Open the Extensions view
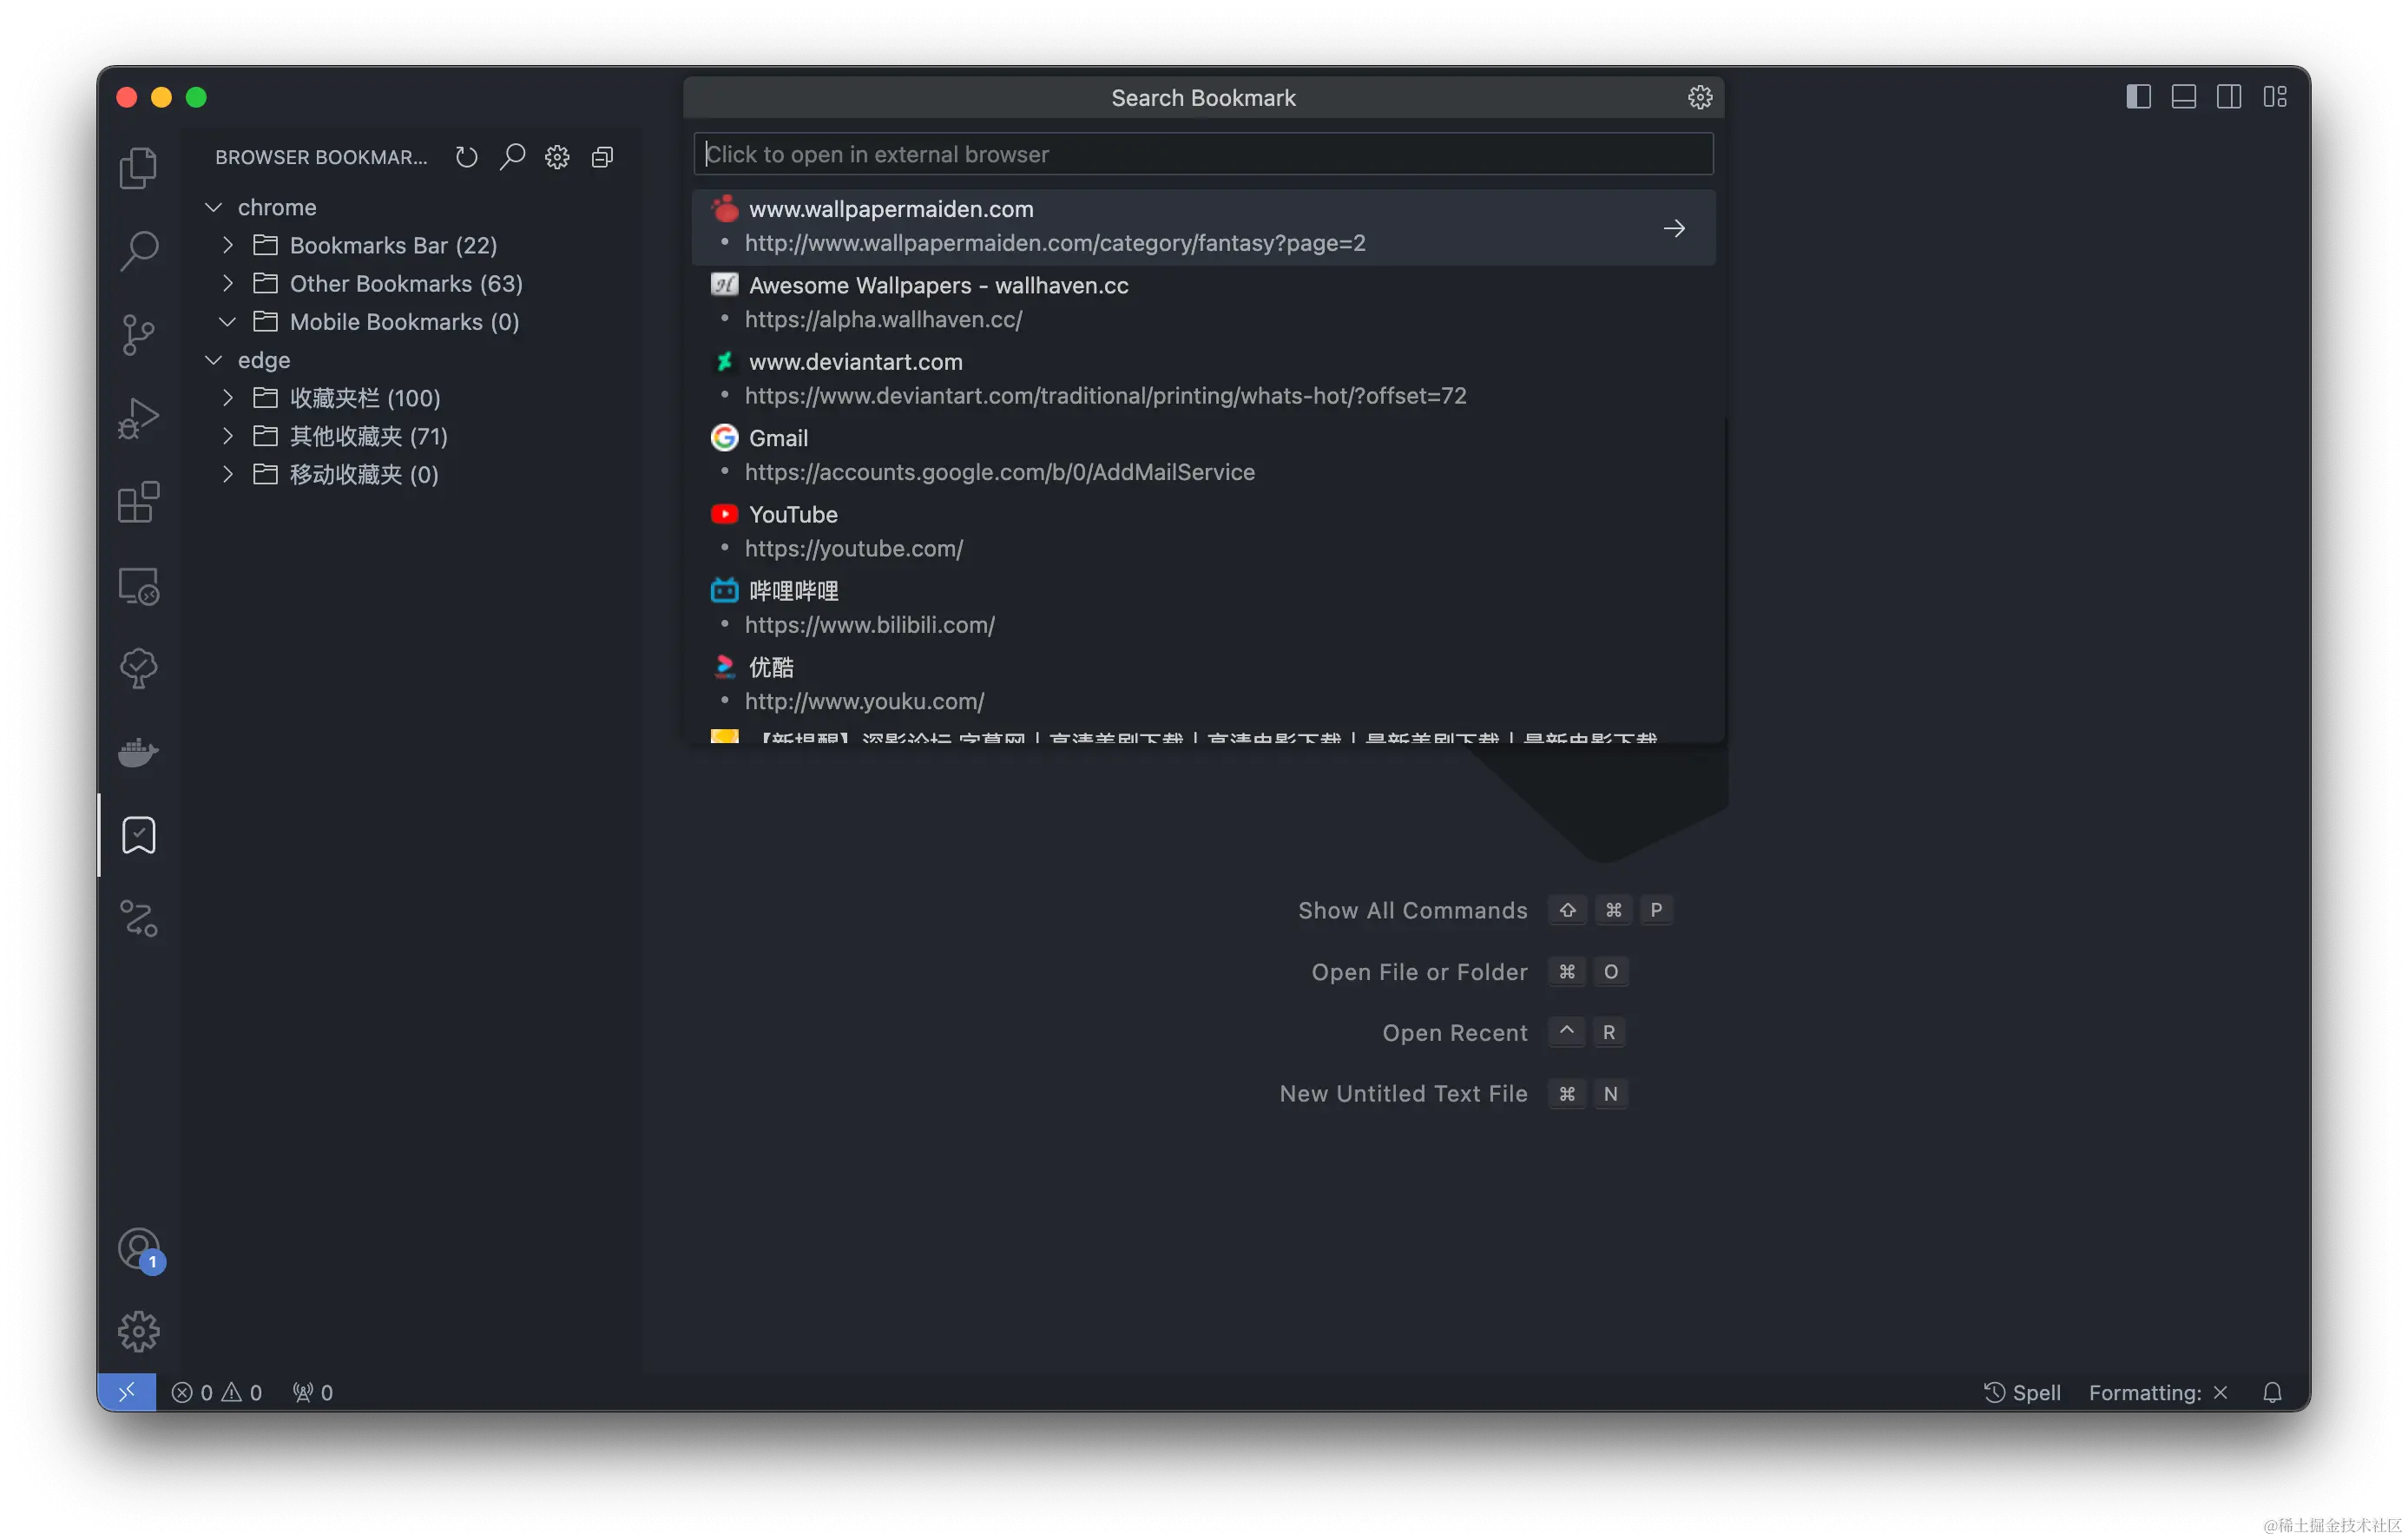2408x1540 pixels. click(x=138, y=502)
